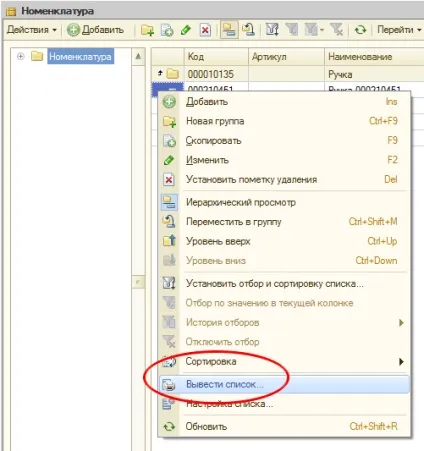The height and width of the screenshot is (451, 424).
Task: Click the copy icon beside Скопировать
Action: [169, 141]
